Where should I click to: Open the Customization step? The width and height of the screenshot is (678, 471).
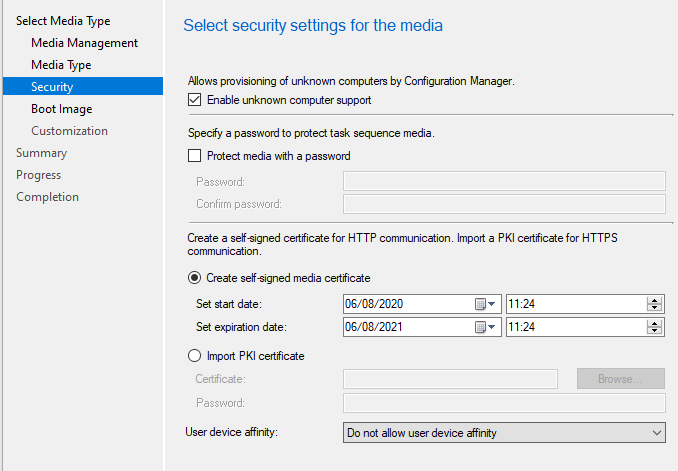click(69, 131)
